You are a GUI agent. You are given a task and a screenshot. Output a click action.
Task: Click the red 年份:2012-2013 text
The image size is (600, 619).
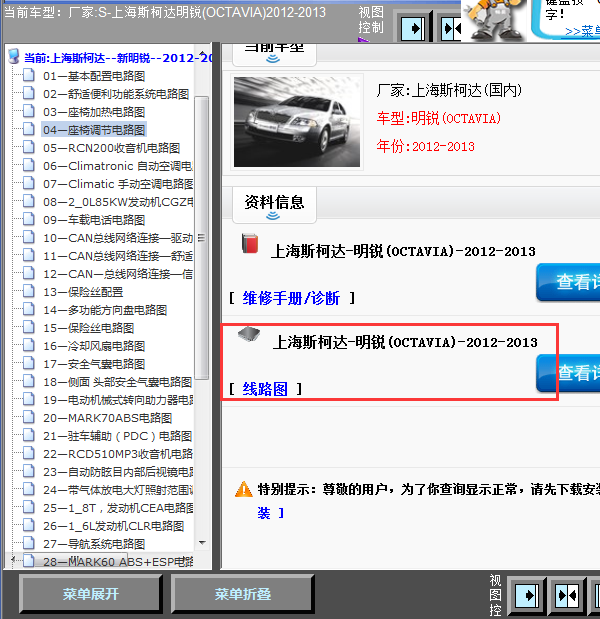pos(426,146)
